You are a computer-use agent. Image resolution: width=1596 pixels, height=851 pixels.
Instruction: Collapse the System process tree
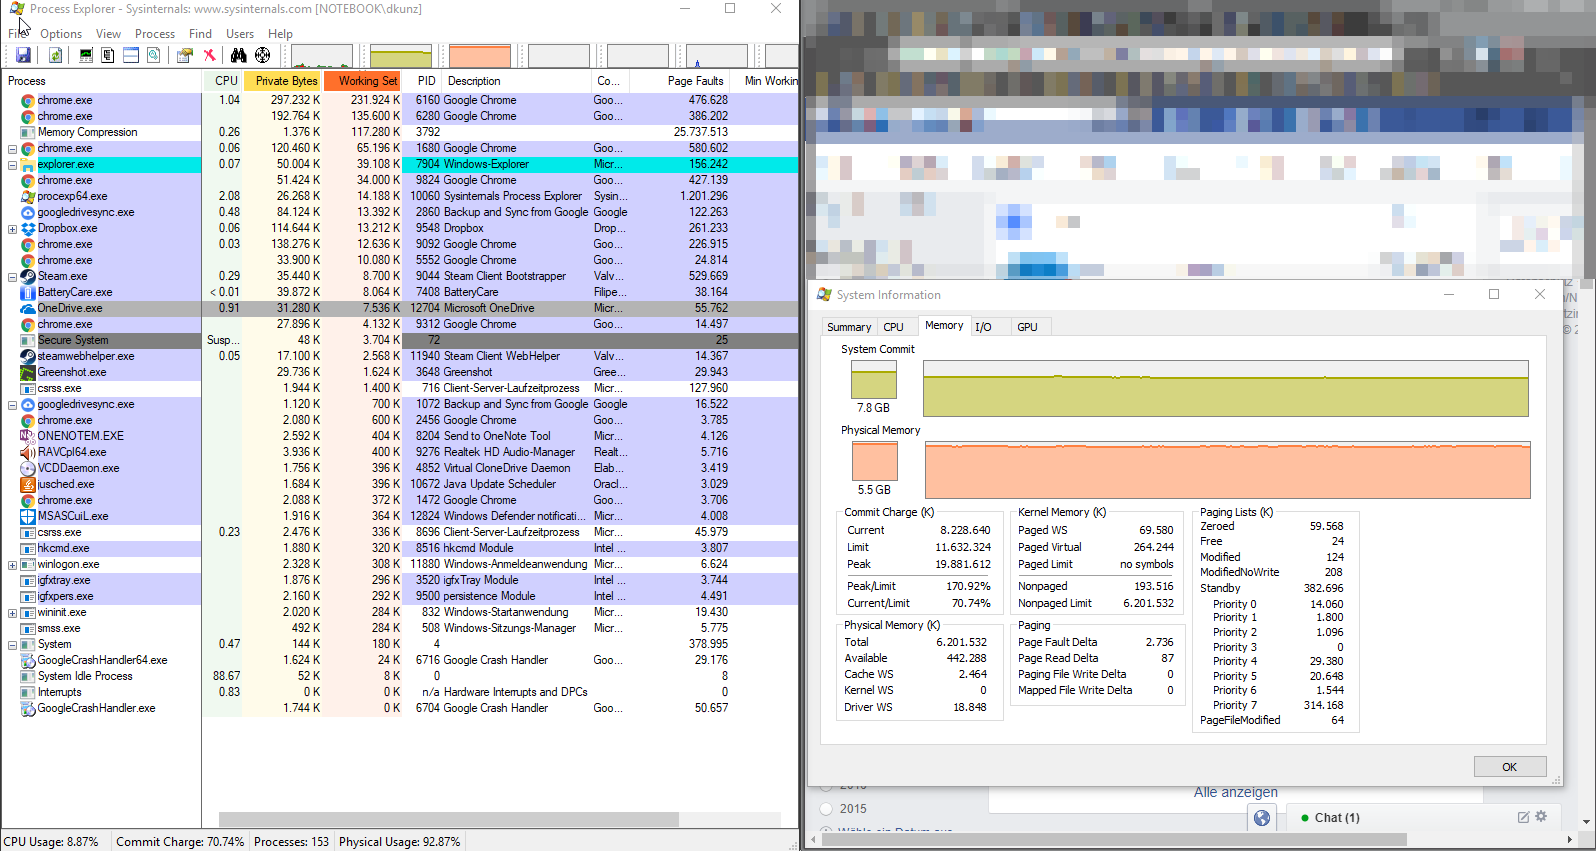click(12, 645)
